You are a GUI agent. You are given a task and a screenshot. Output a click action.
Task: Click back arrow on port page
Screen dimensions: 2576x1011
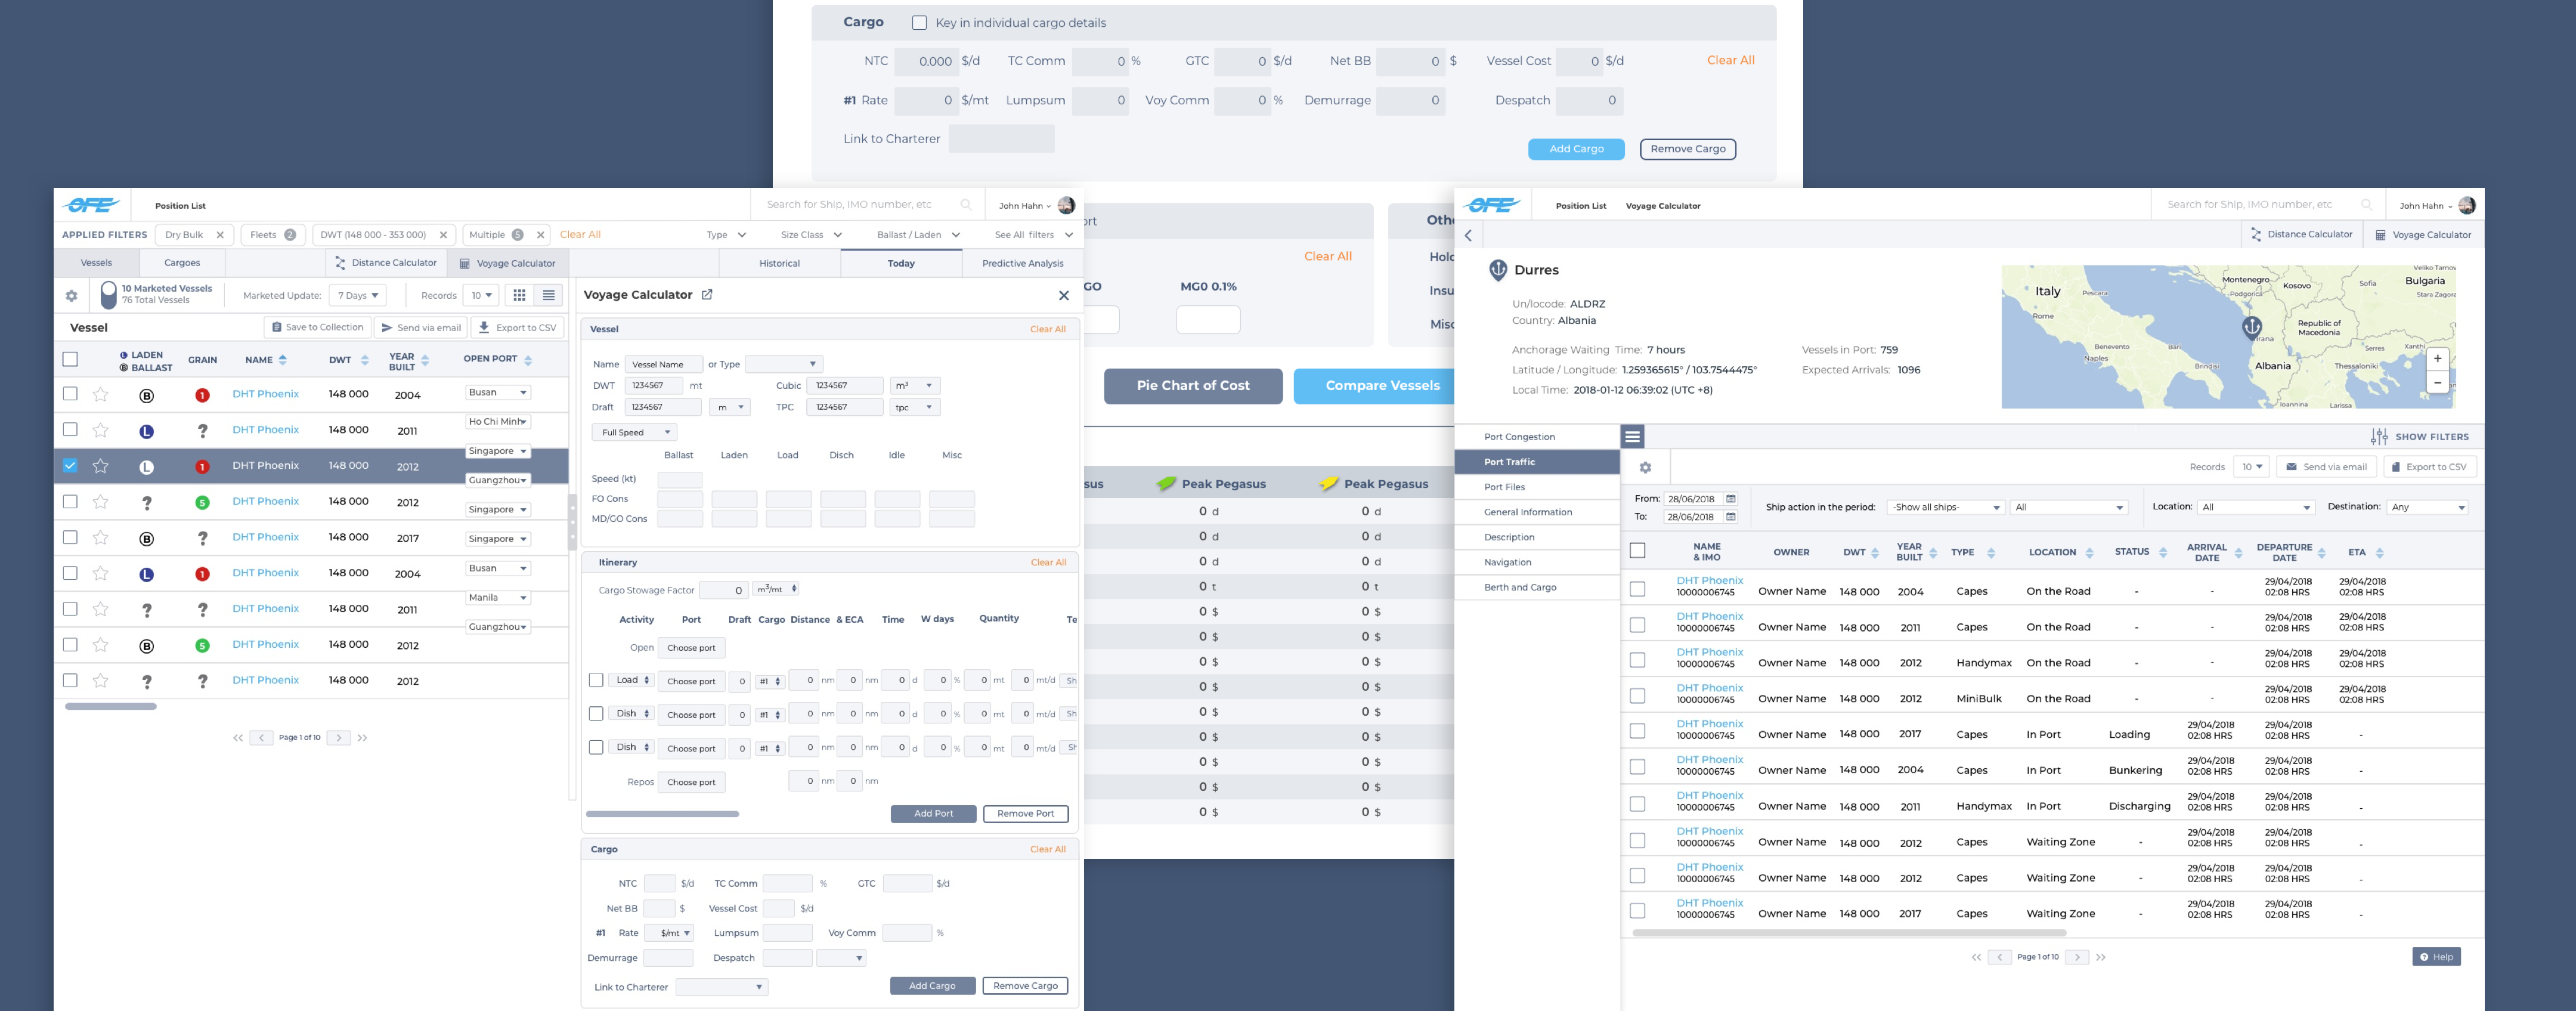coord(1468,236)
